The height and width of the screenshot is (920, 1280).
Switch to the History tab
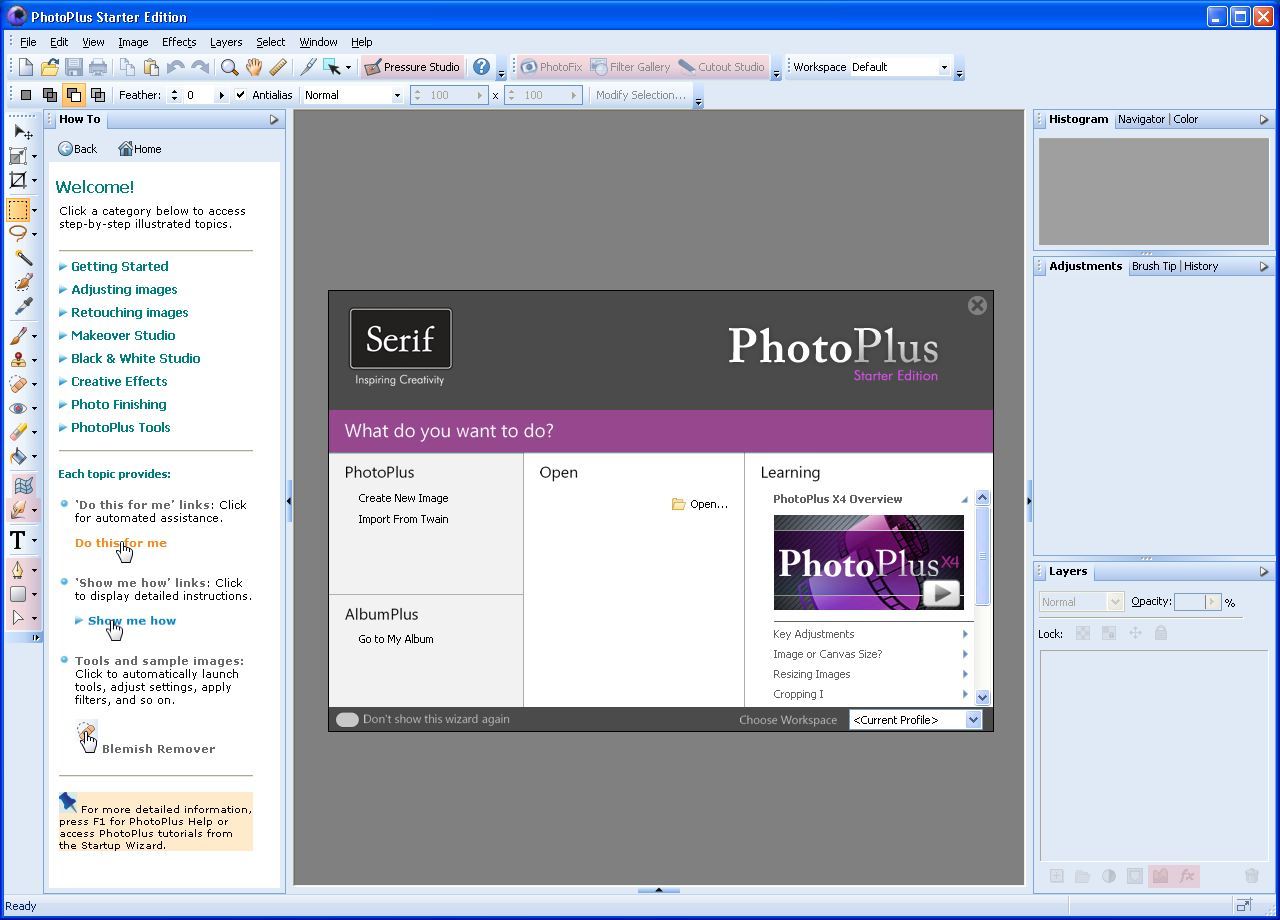point(1201,266)
